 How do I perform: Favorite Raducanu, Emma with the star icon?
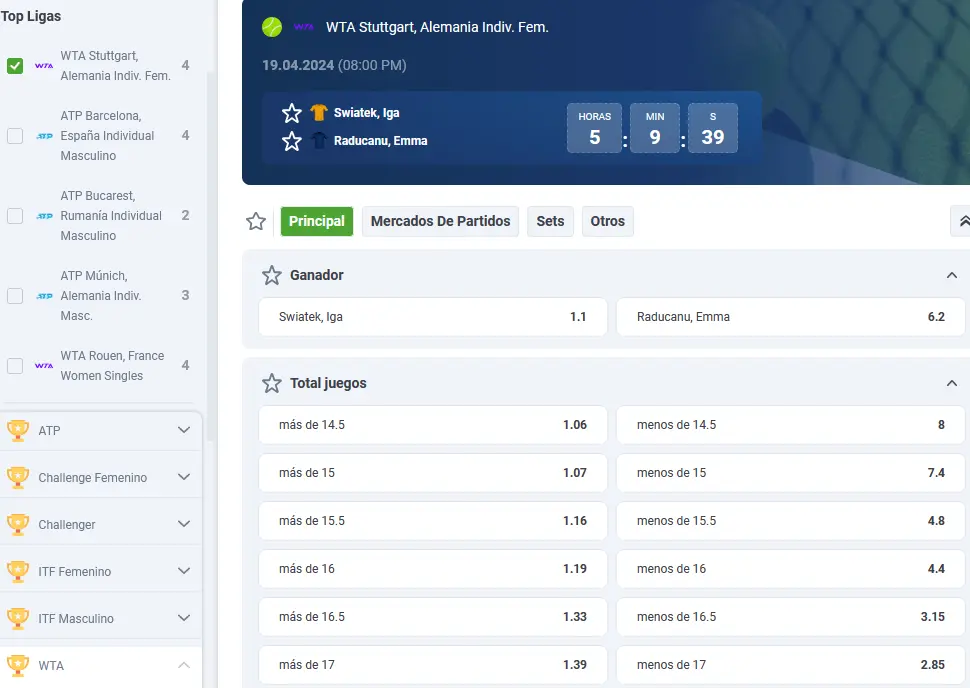point(292,141)
